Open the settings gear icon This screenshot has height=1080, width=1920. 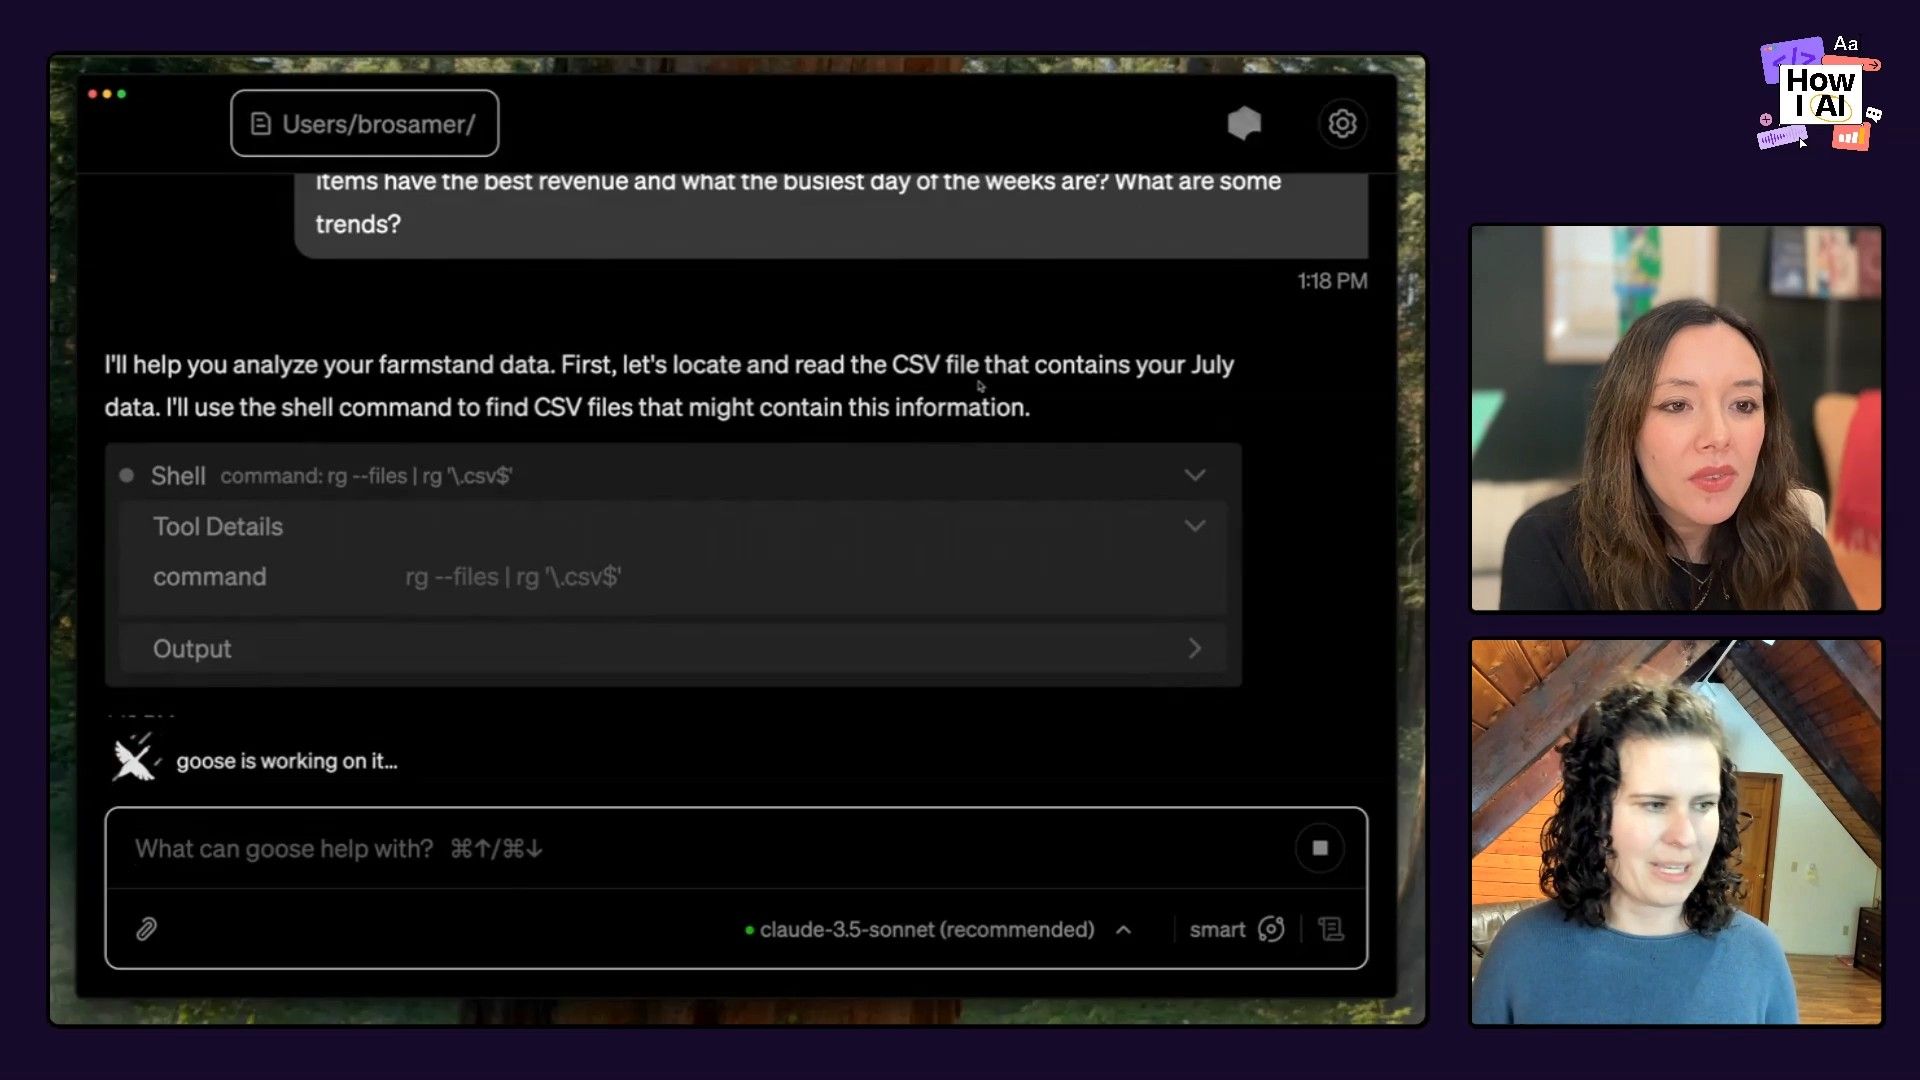pos(1342,123)
